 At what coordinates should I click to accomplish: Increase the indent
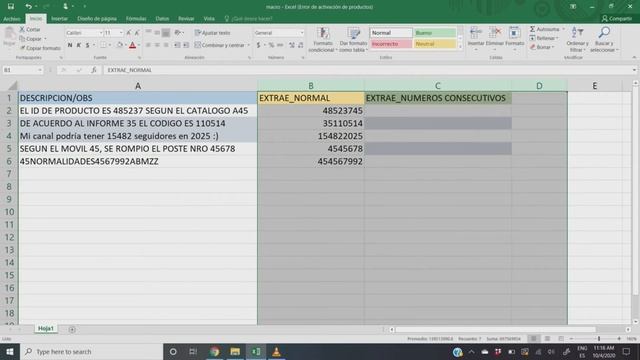coord(186,45)
